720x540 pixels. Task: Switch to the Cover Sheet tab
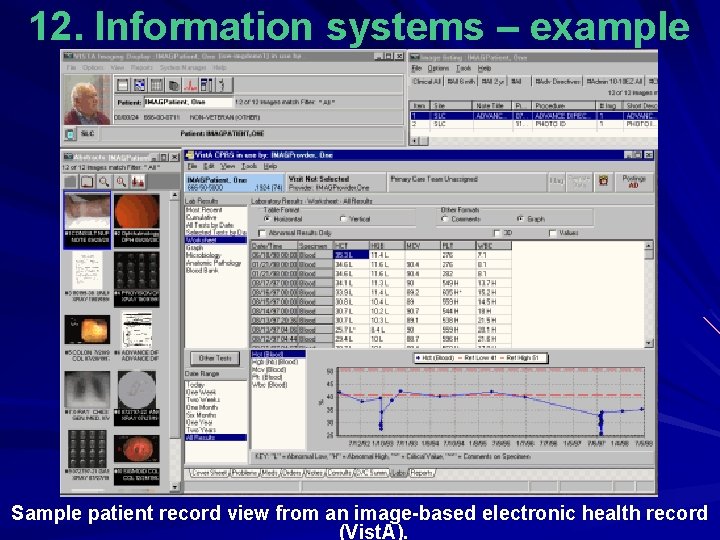(209, 473)
